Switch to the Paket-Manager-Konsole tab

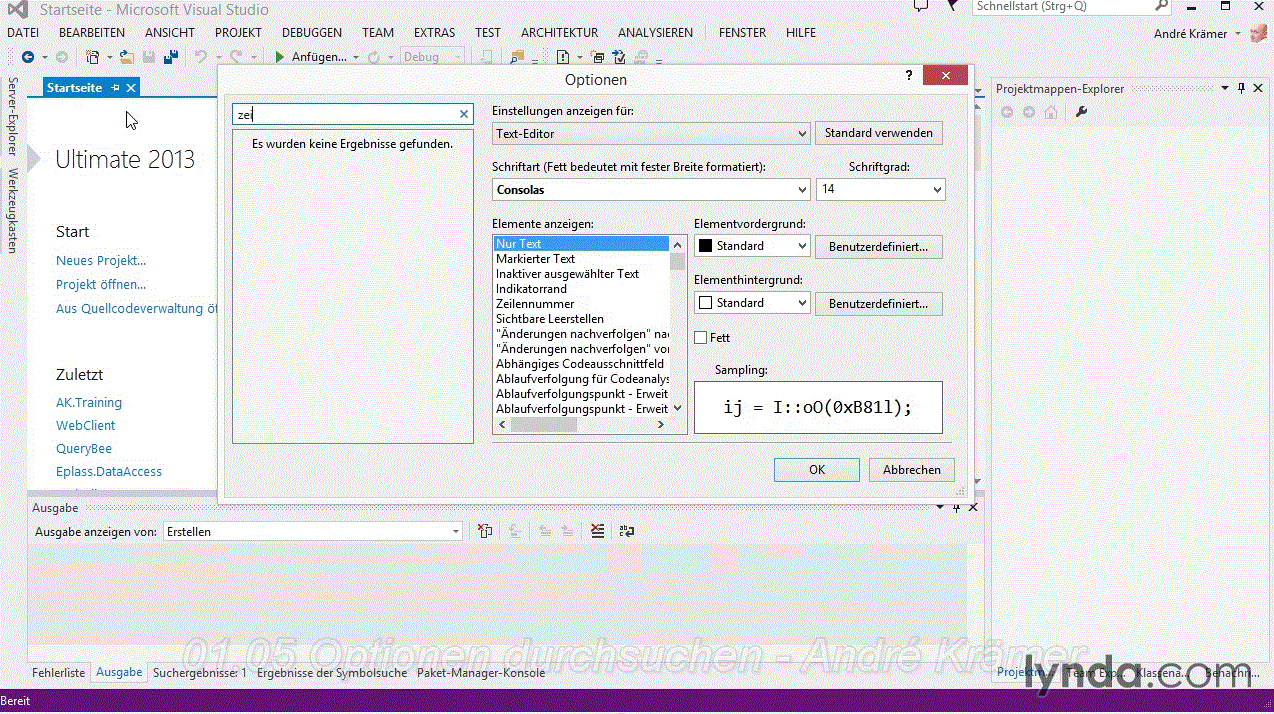pos(481,673)
